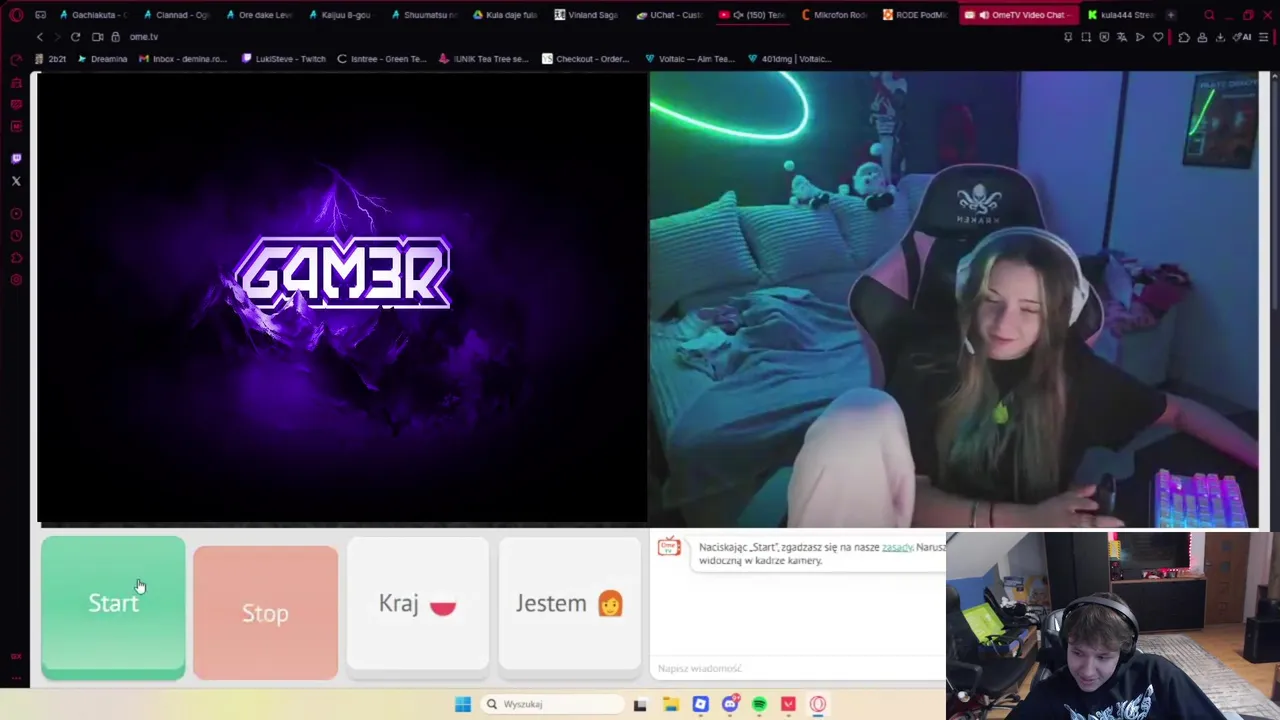Open the Dreamina bookmark
The height and width of the screenshot is (720, 1280).
(102, 59)
